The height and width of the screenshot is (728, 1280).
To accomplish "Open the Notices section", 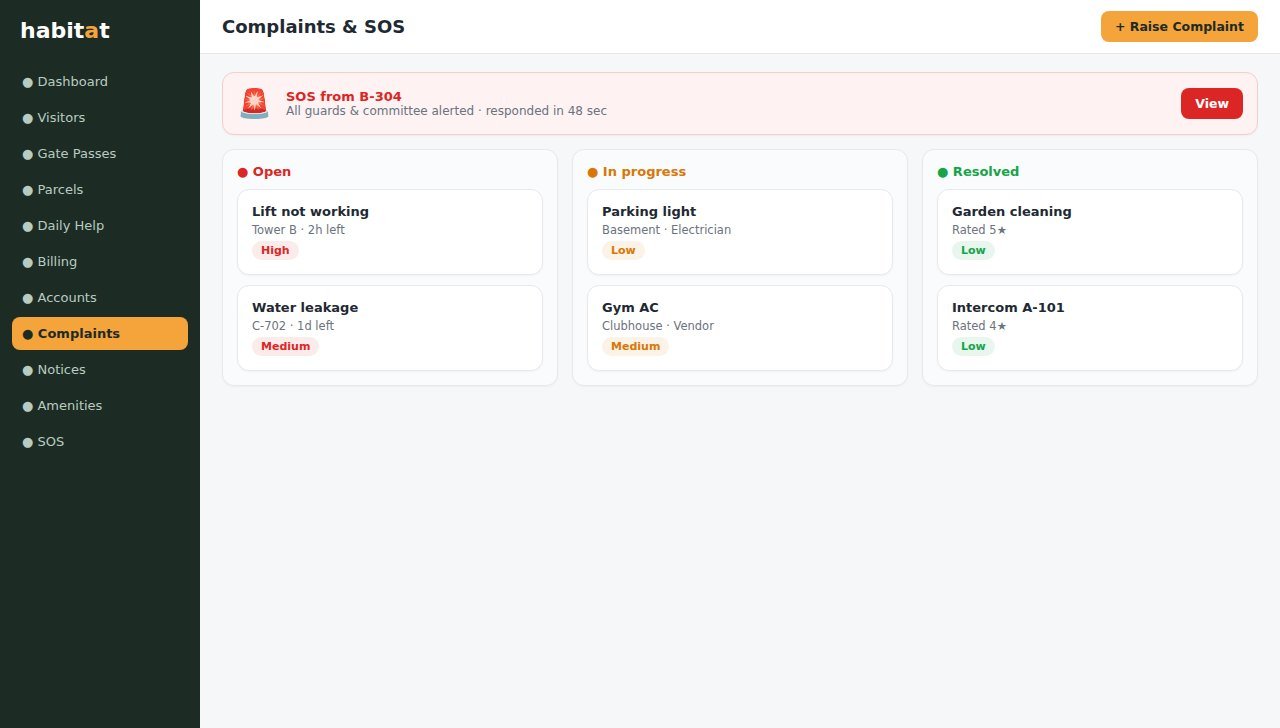I will (x=100, y=370).
